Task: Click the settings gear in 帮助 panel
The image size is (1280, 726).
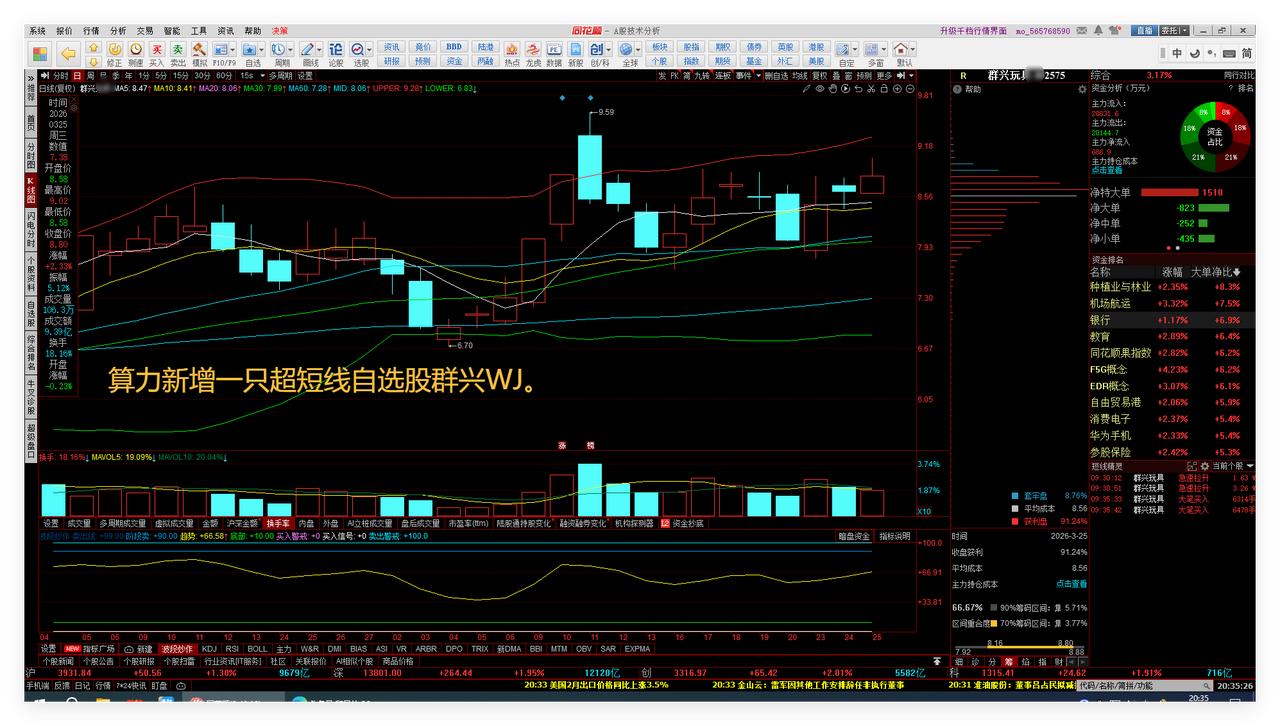Action: pyautogui.click(x=1081, y=89)
